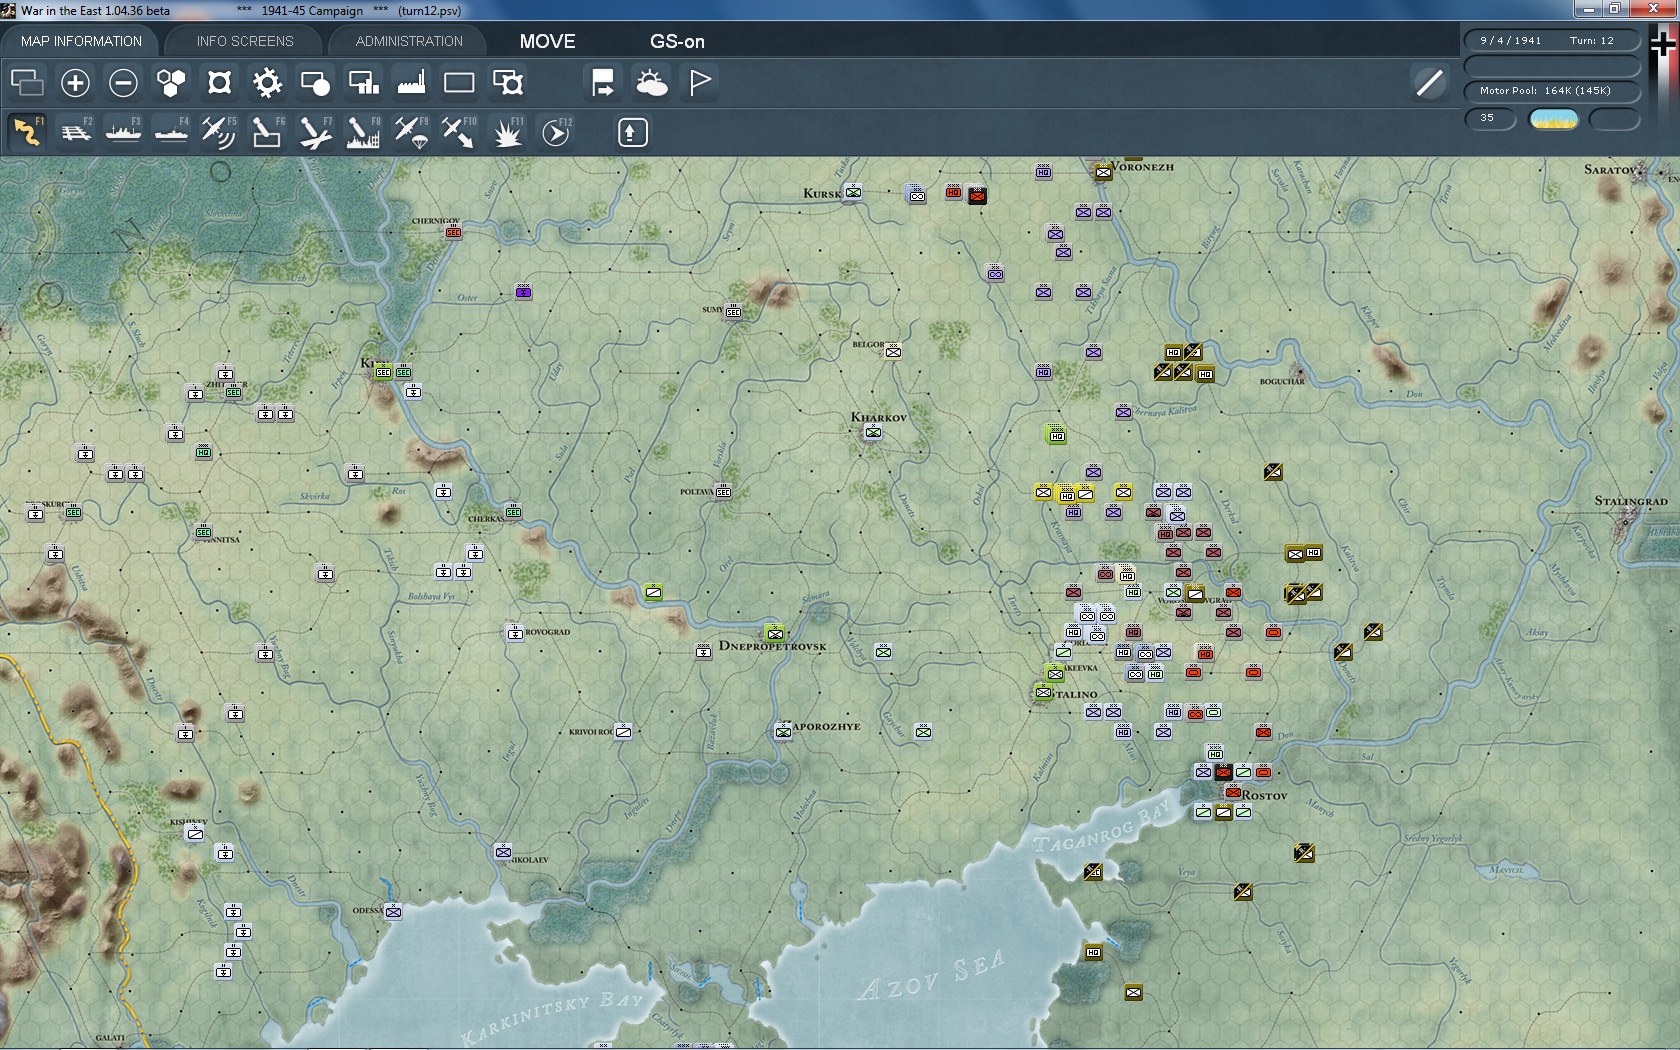Image resolution: width=1680 pixels, height=1050 pixels.
Task: Click the diagonal slash button
Action: tap(1430, 82)
